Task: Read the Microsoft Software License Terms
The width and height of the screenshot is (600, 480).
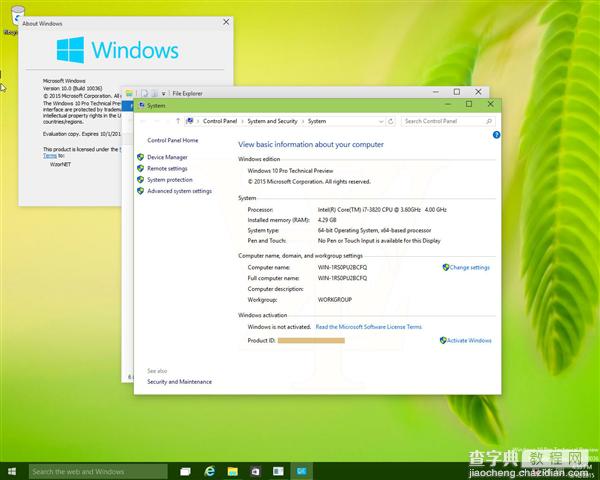Action: 368,327
